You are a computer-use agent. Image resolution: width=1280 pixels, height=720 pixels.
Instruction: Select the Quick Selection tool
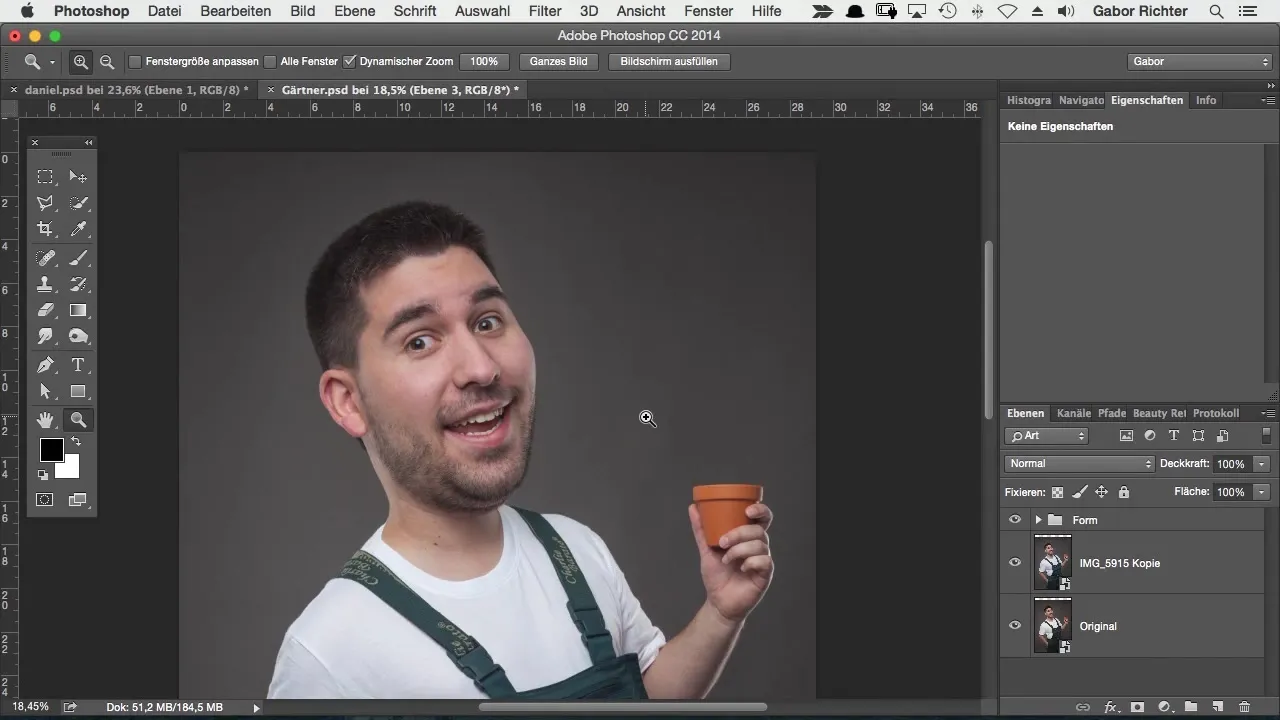click(x=78, y=203)
